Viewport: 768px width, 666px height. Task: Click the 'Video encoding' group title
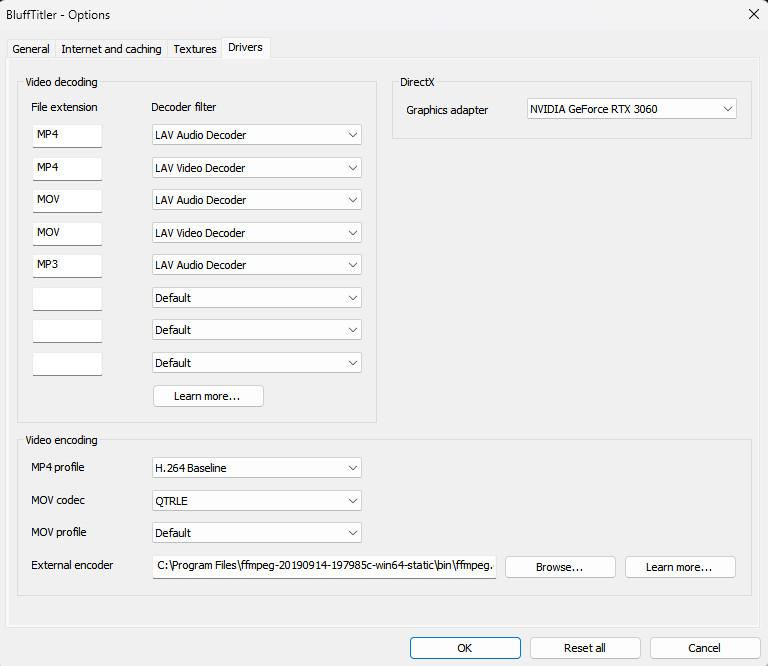pyautogui.click(x=61, y=440)
